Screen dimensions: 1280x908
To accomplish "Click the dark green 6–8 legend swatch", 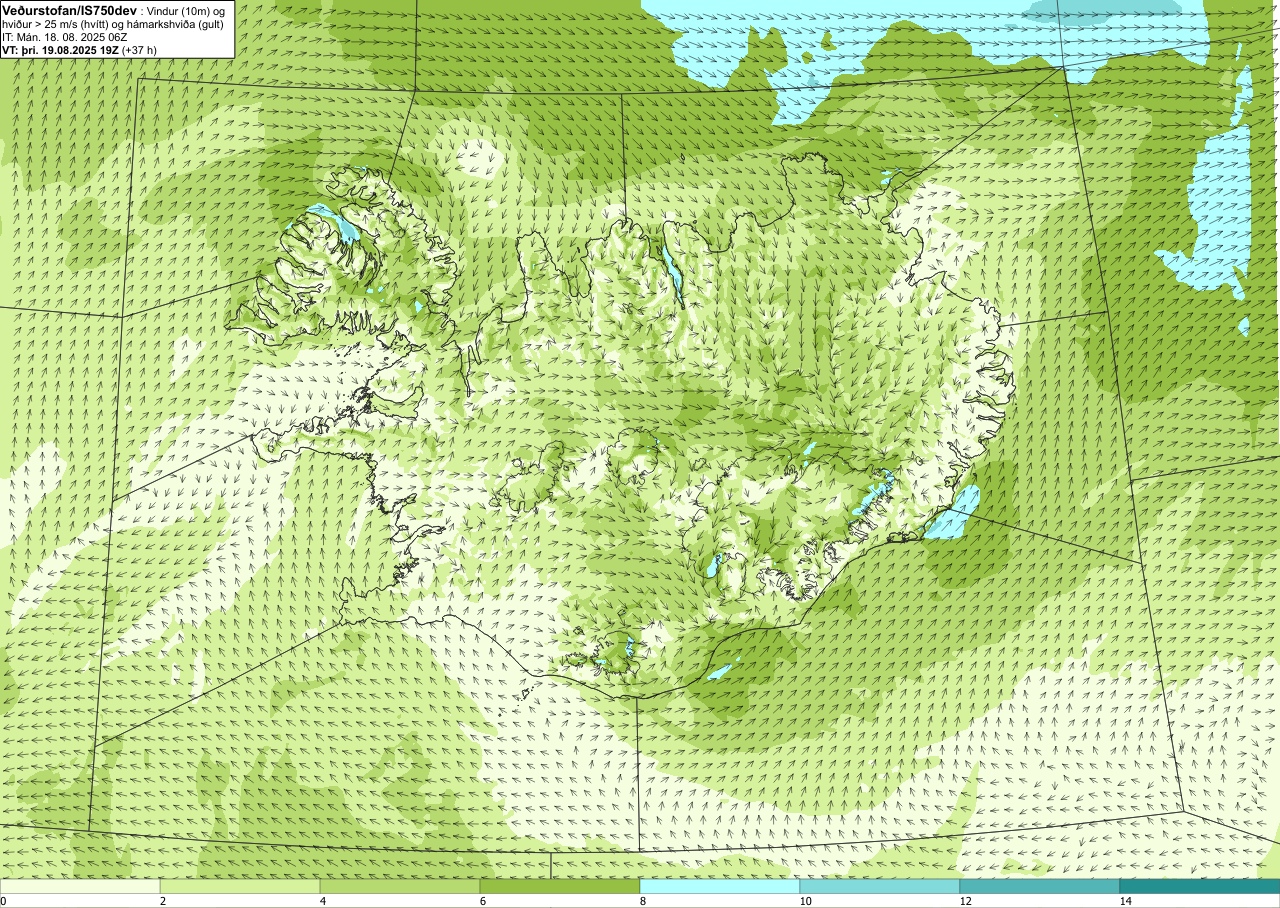I will point(560,886).
